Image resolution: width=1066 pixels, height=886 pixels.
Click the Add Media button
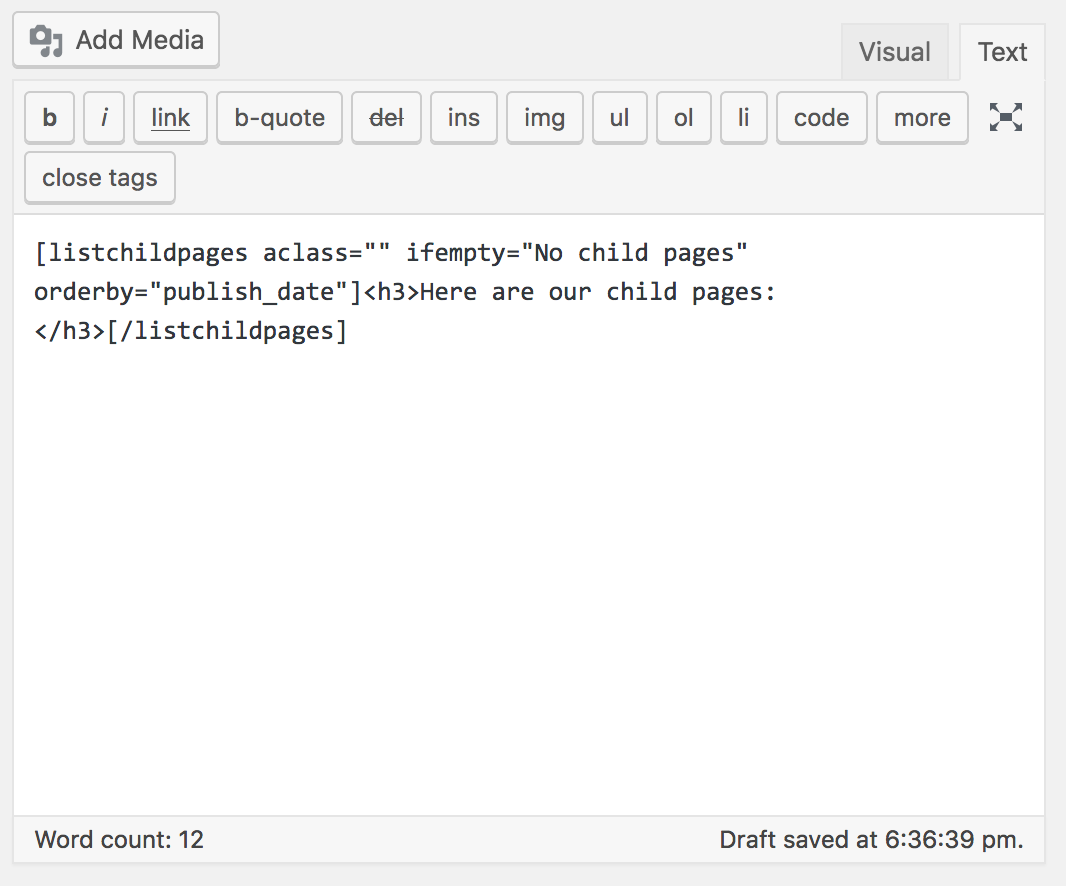116,40
